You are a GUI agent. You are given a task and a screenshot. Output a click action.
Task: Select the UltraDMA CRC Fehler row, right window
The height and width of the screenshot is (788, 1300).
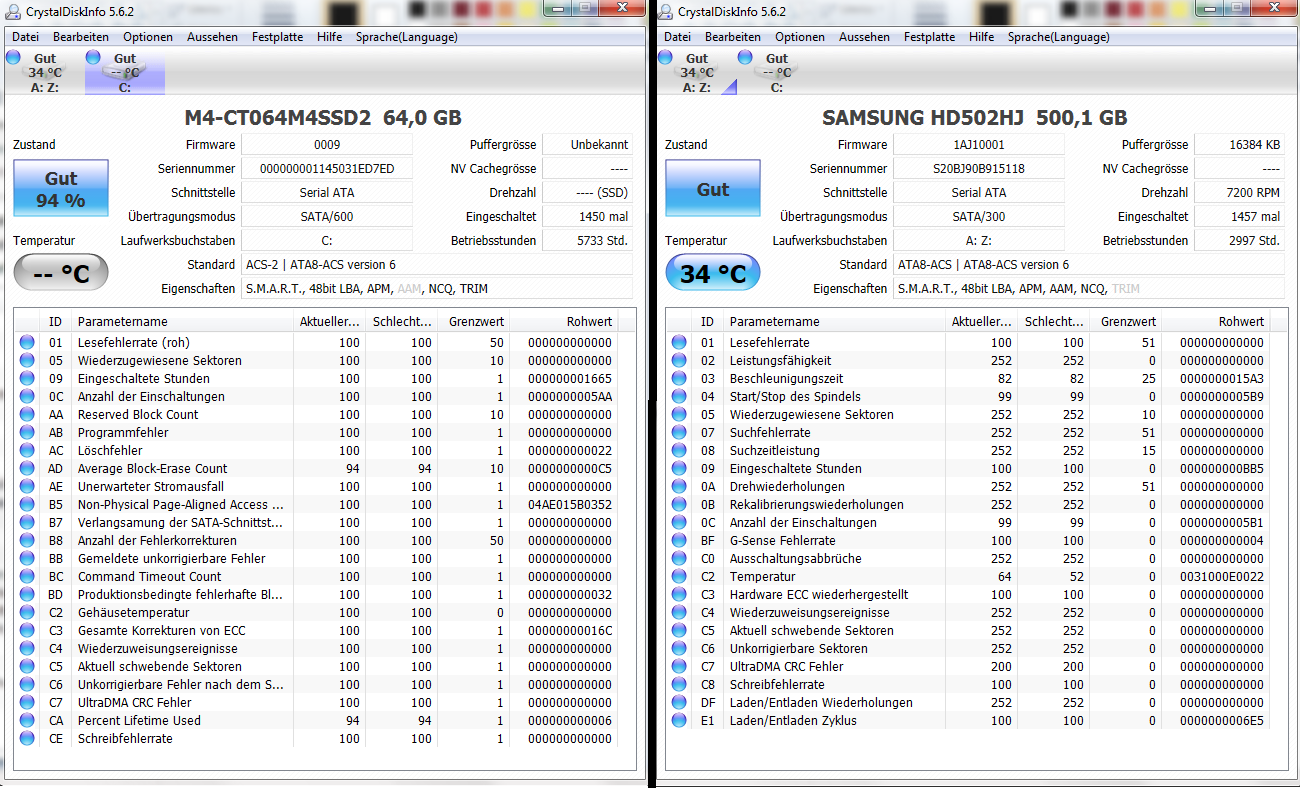(x=968, y=667)
